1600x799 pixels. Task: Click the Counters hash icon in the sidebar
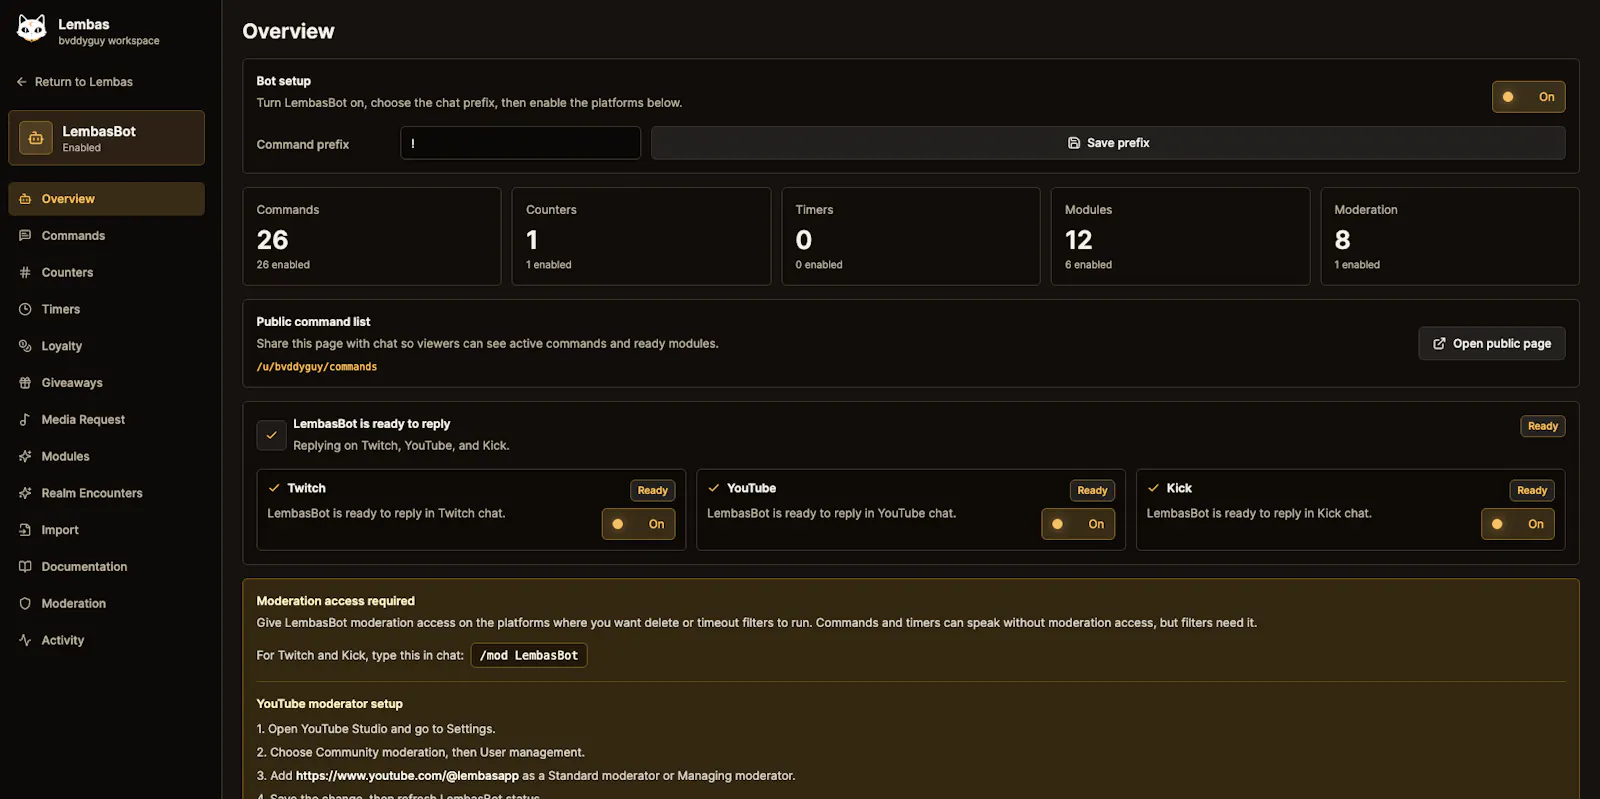coord(25,272)
